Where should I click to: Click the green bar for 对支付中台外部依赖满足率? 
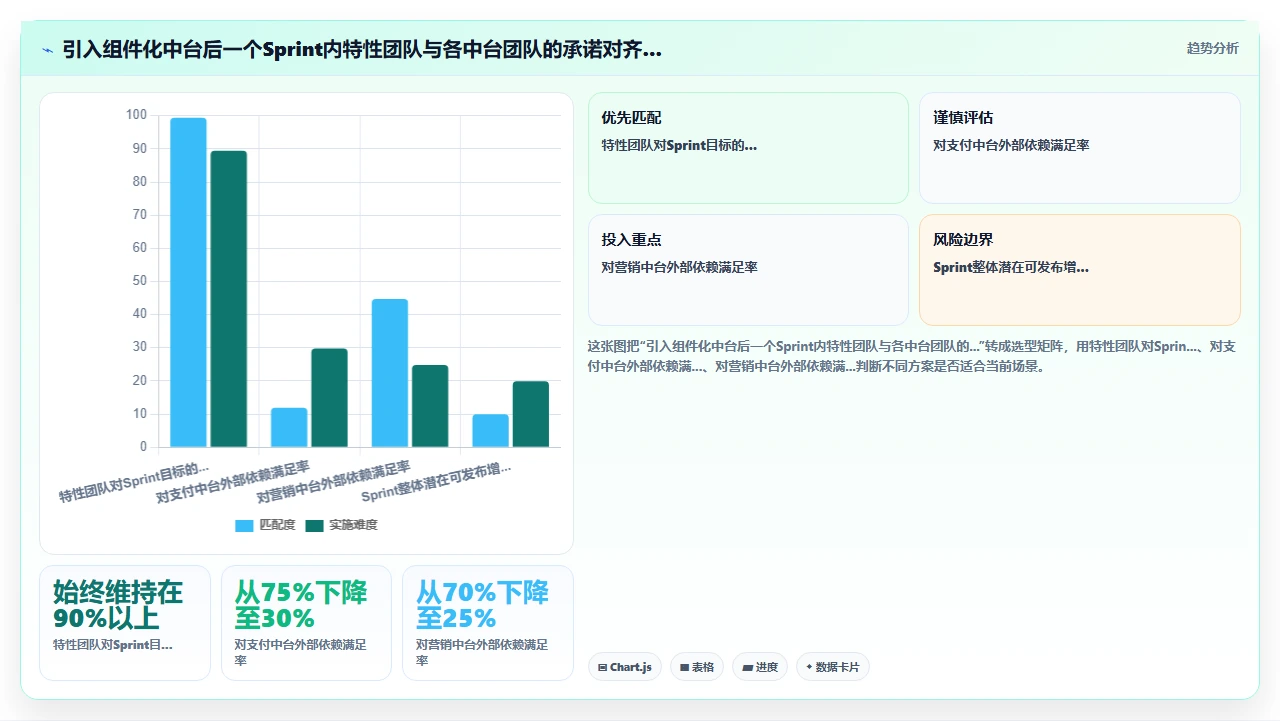330,398
